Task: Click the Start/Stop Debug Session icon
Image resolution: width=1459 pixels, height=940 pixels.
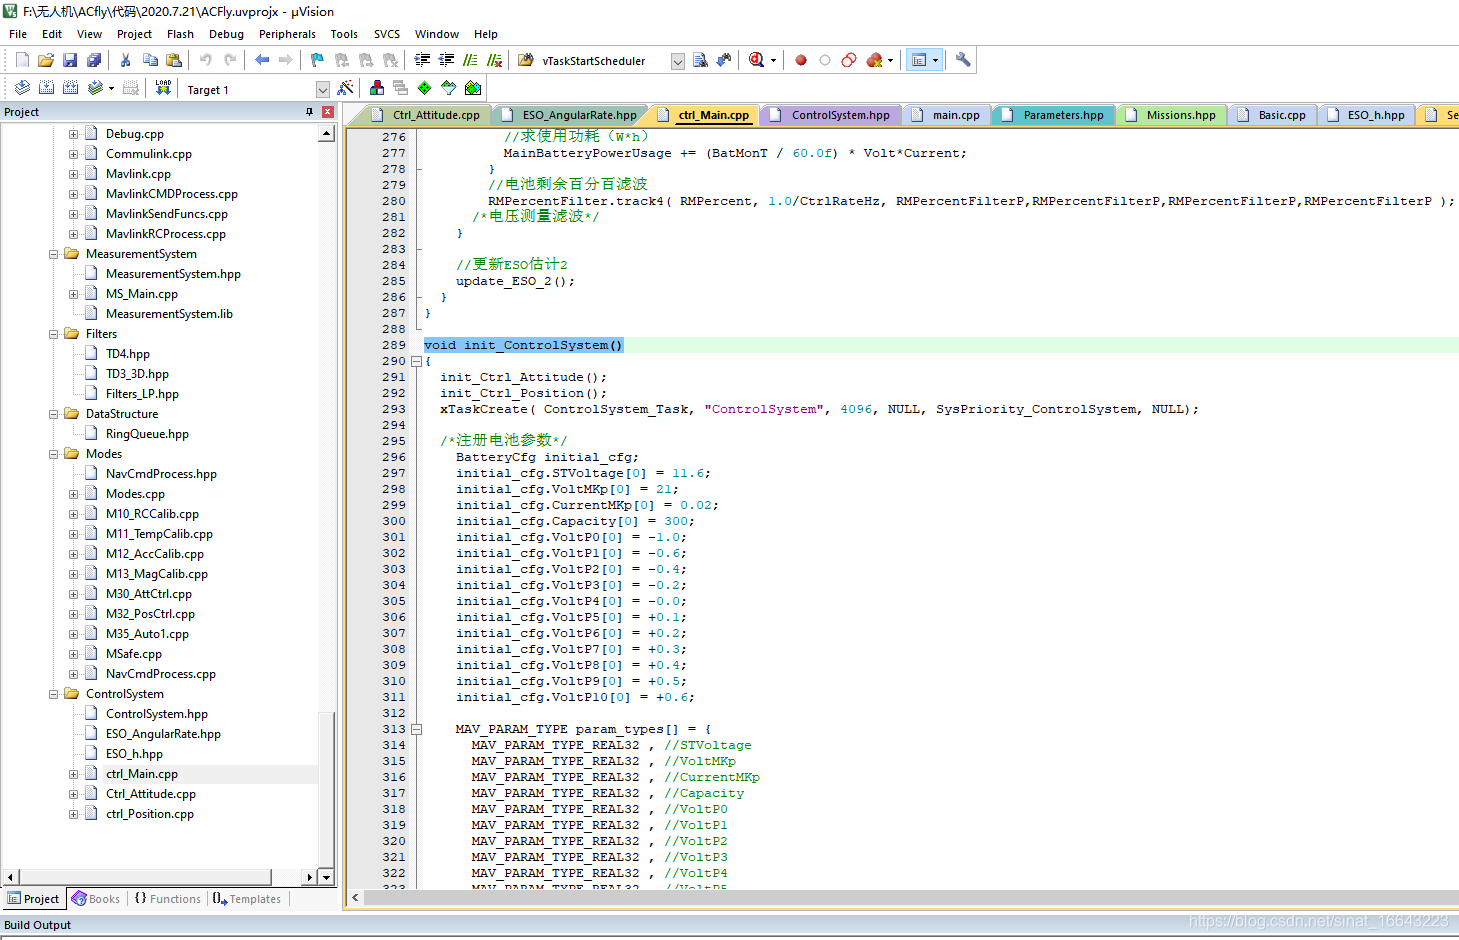Action: click(757, 60)
